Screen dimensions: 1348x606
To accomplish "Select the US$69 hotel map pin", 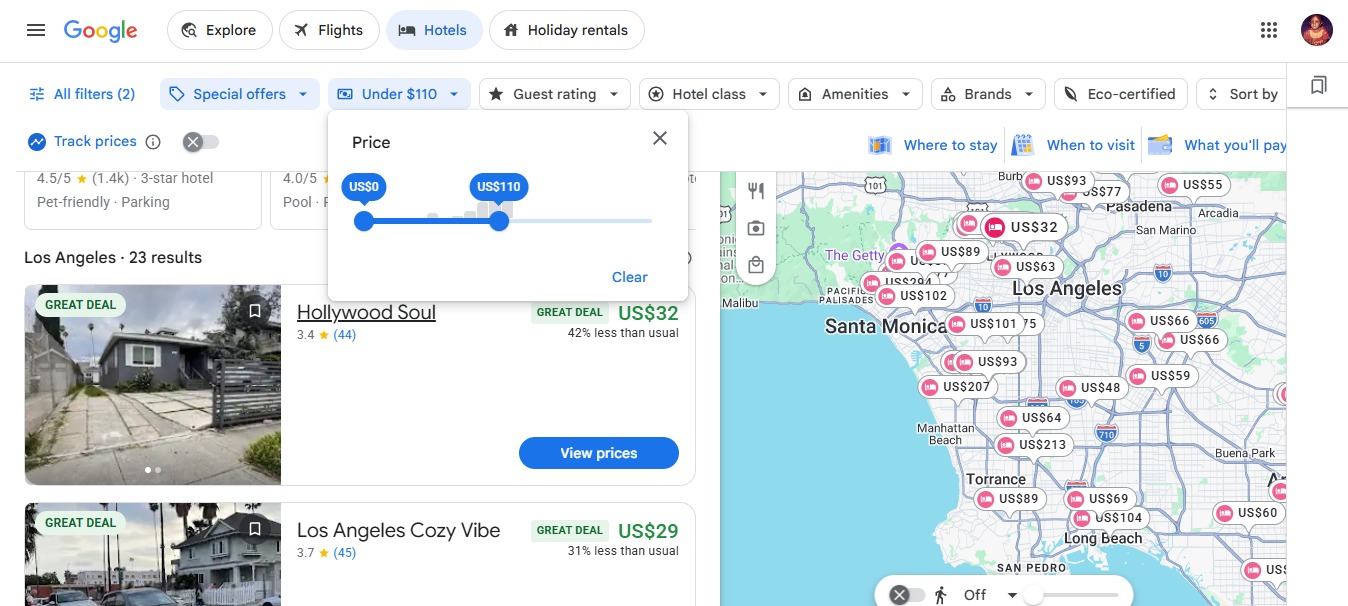I will [1098, 498].
